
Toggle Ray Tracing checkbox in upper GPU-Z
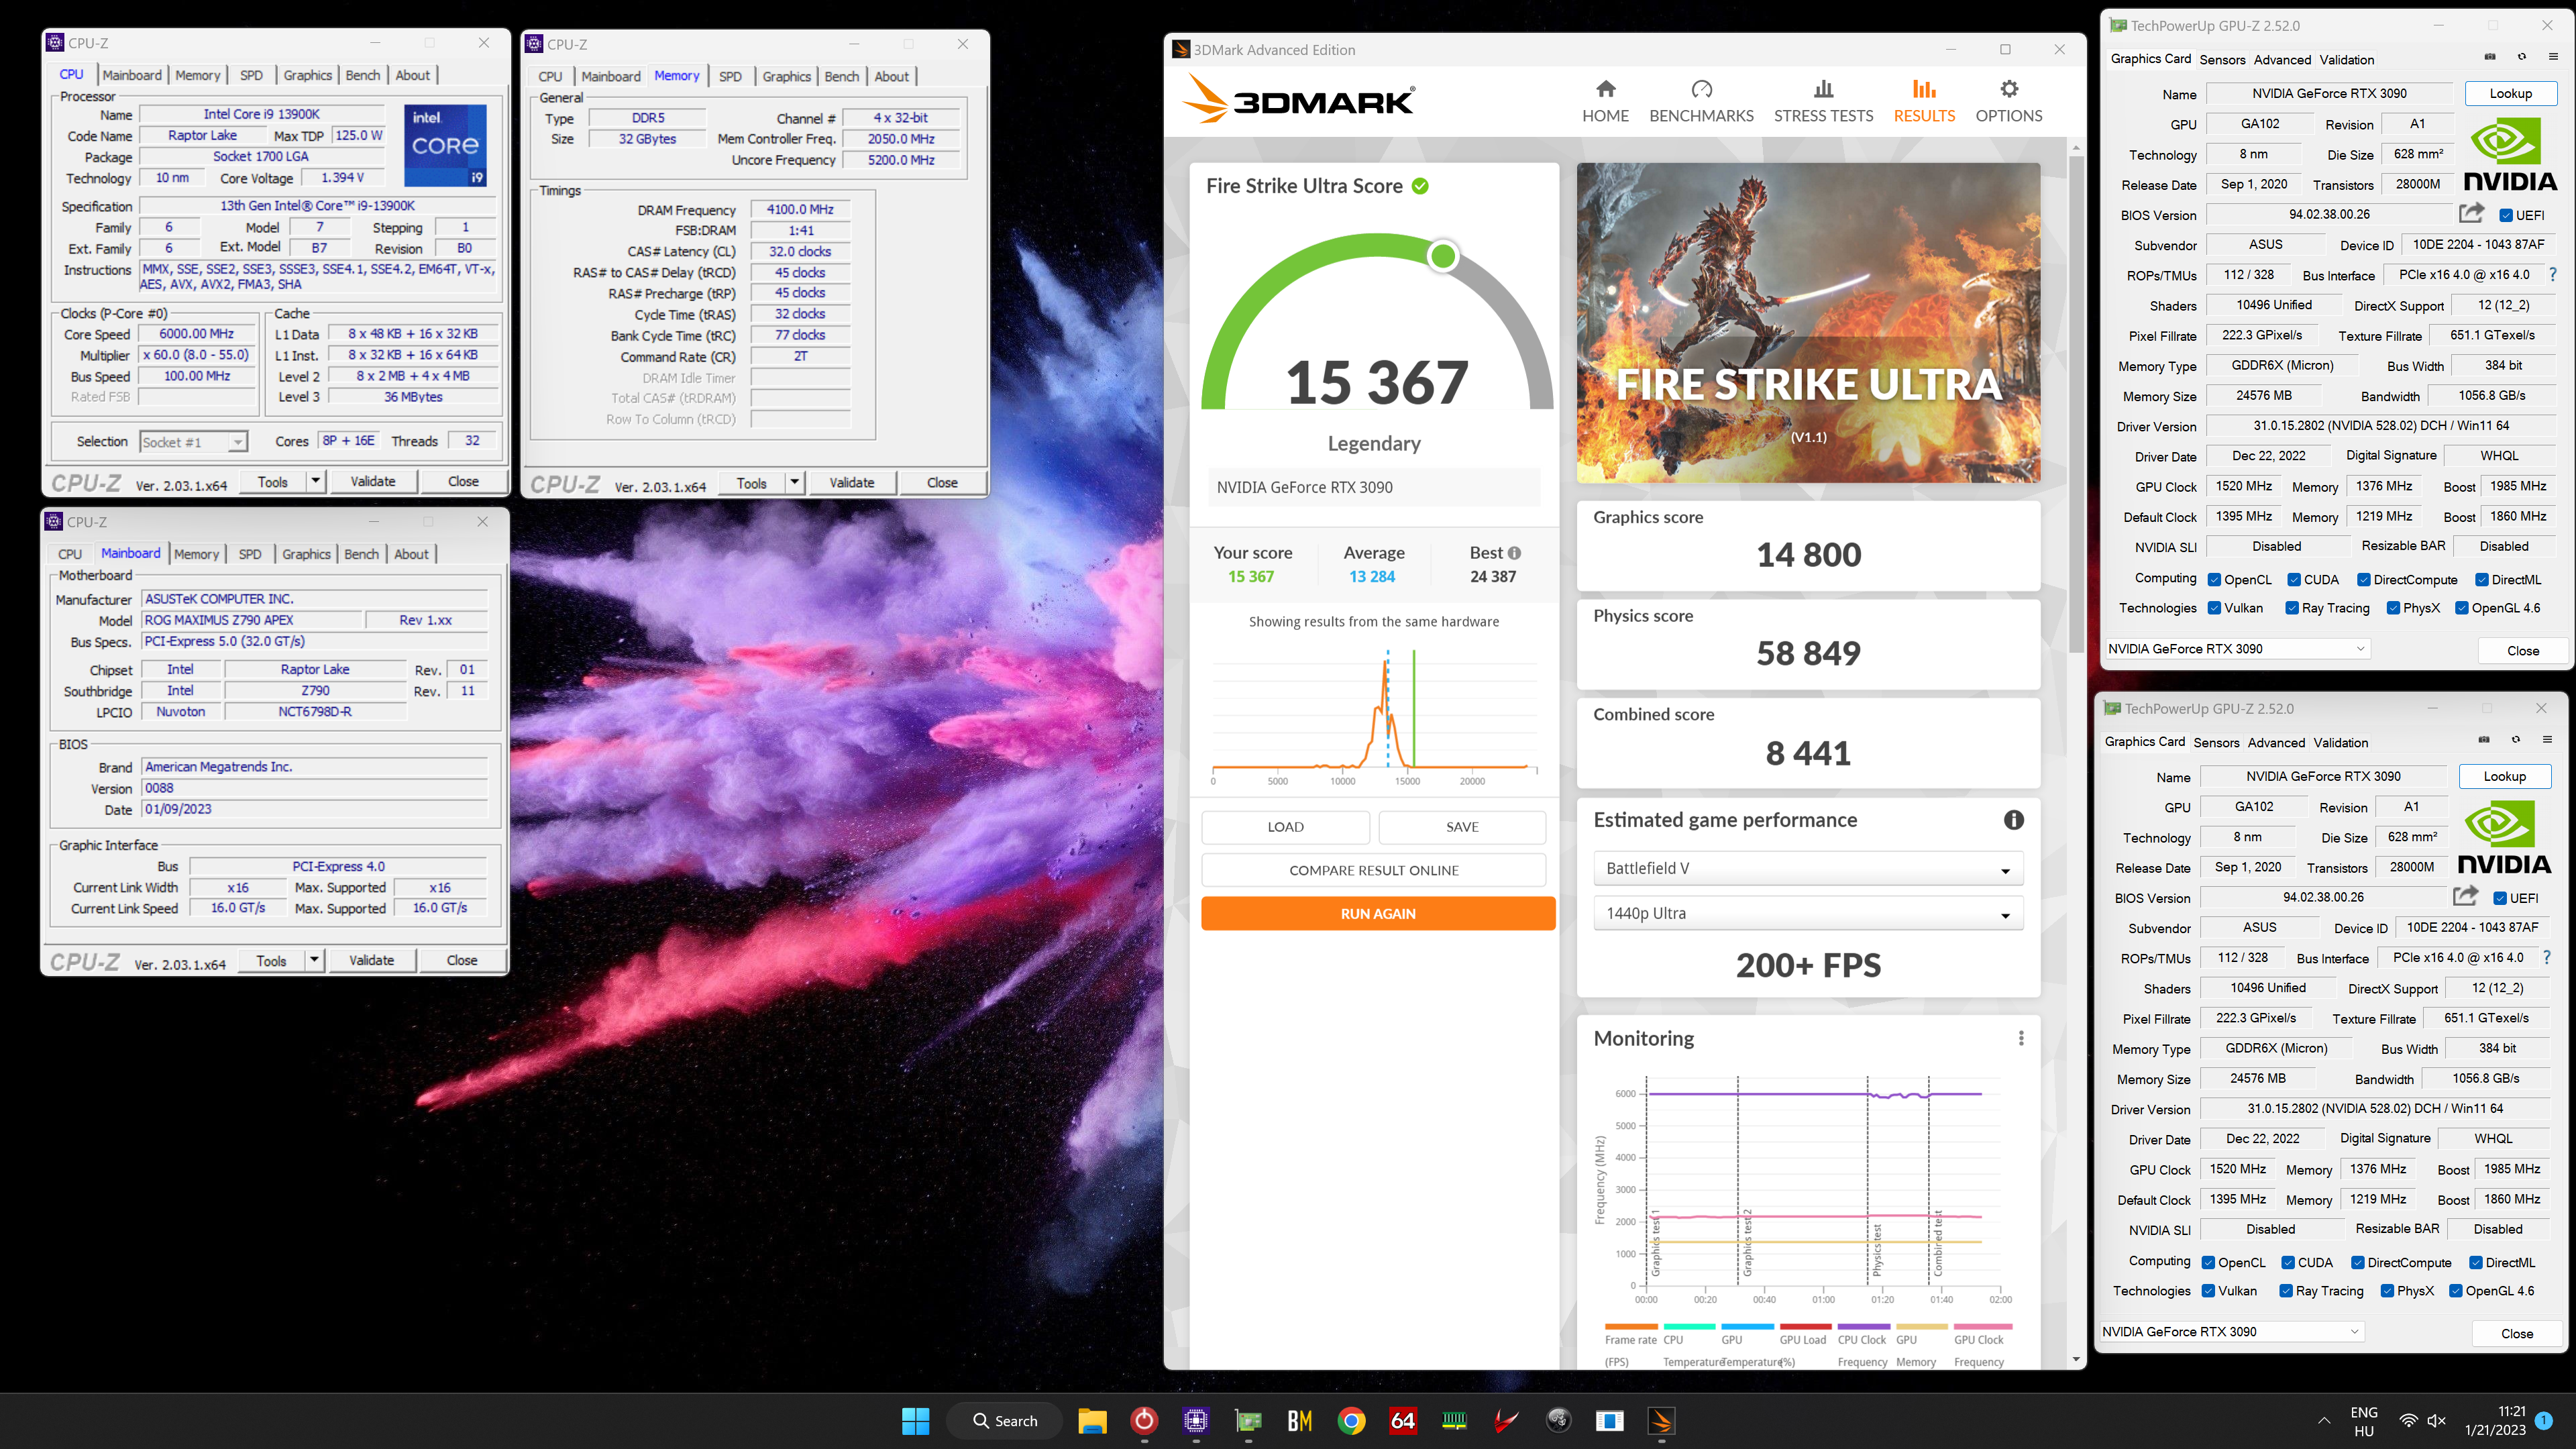tap(2292, 608)
